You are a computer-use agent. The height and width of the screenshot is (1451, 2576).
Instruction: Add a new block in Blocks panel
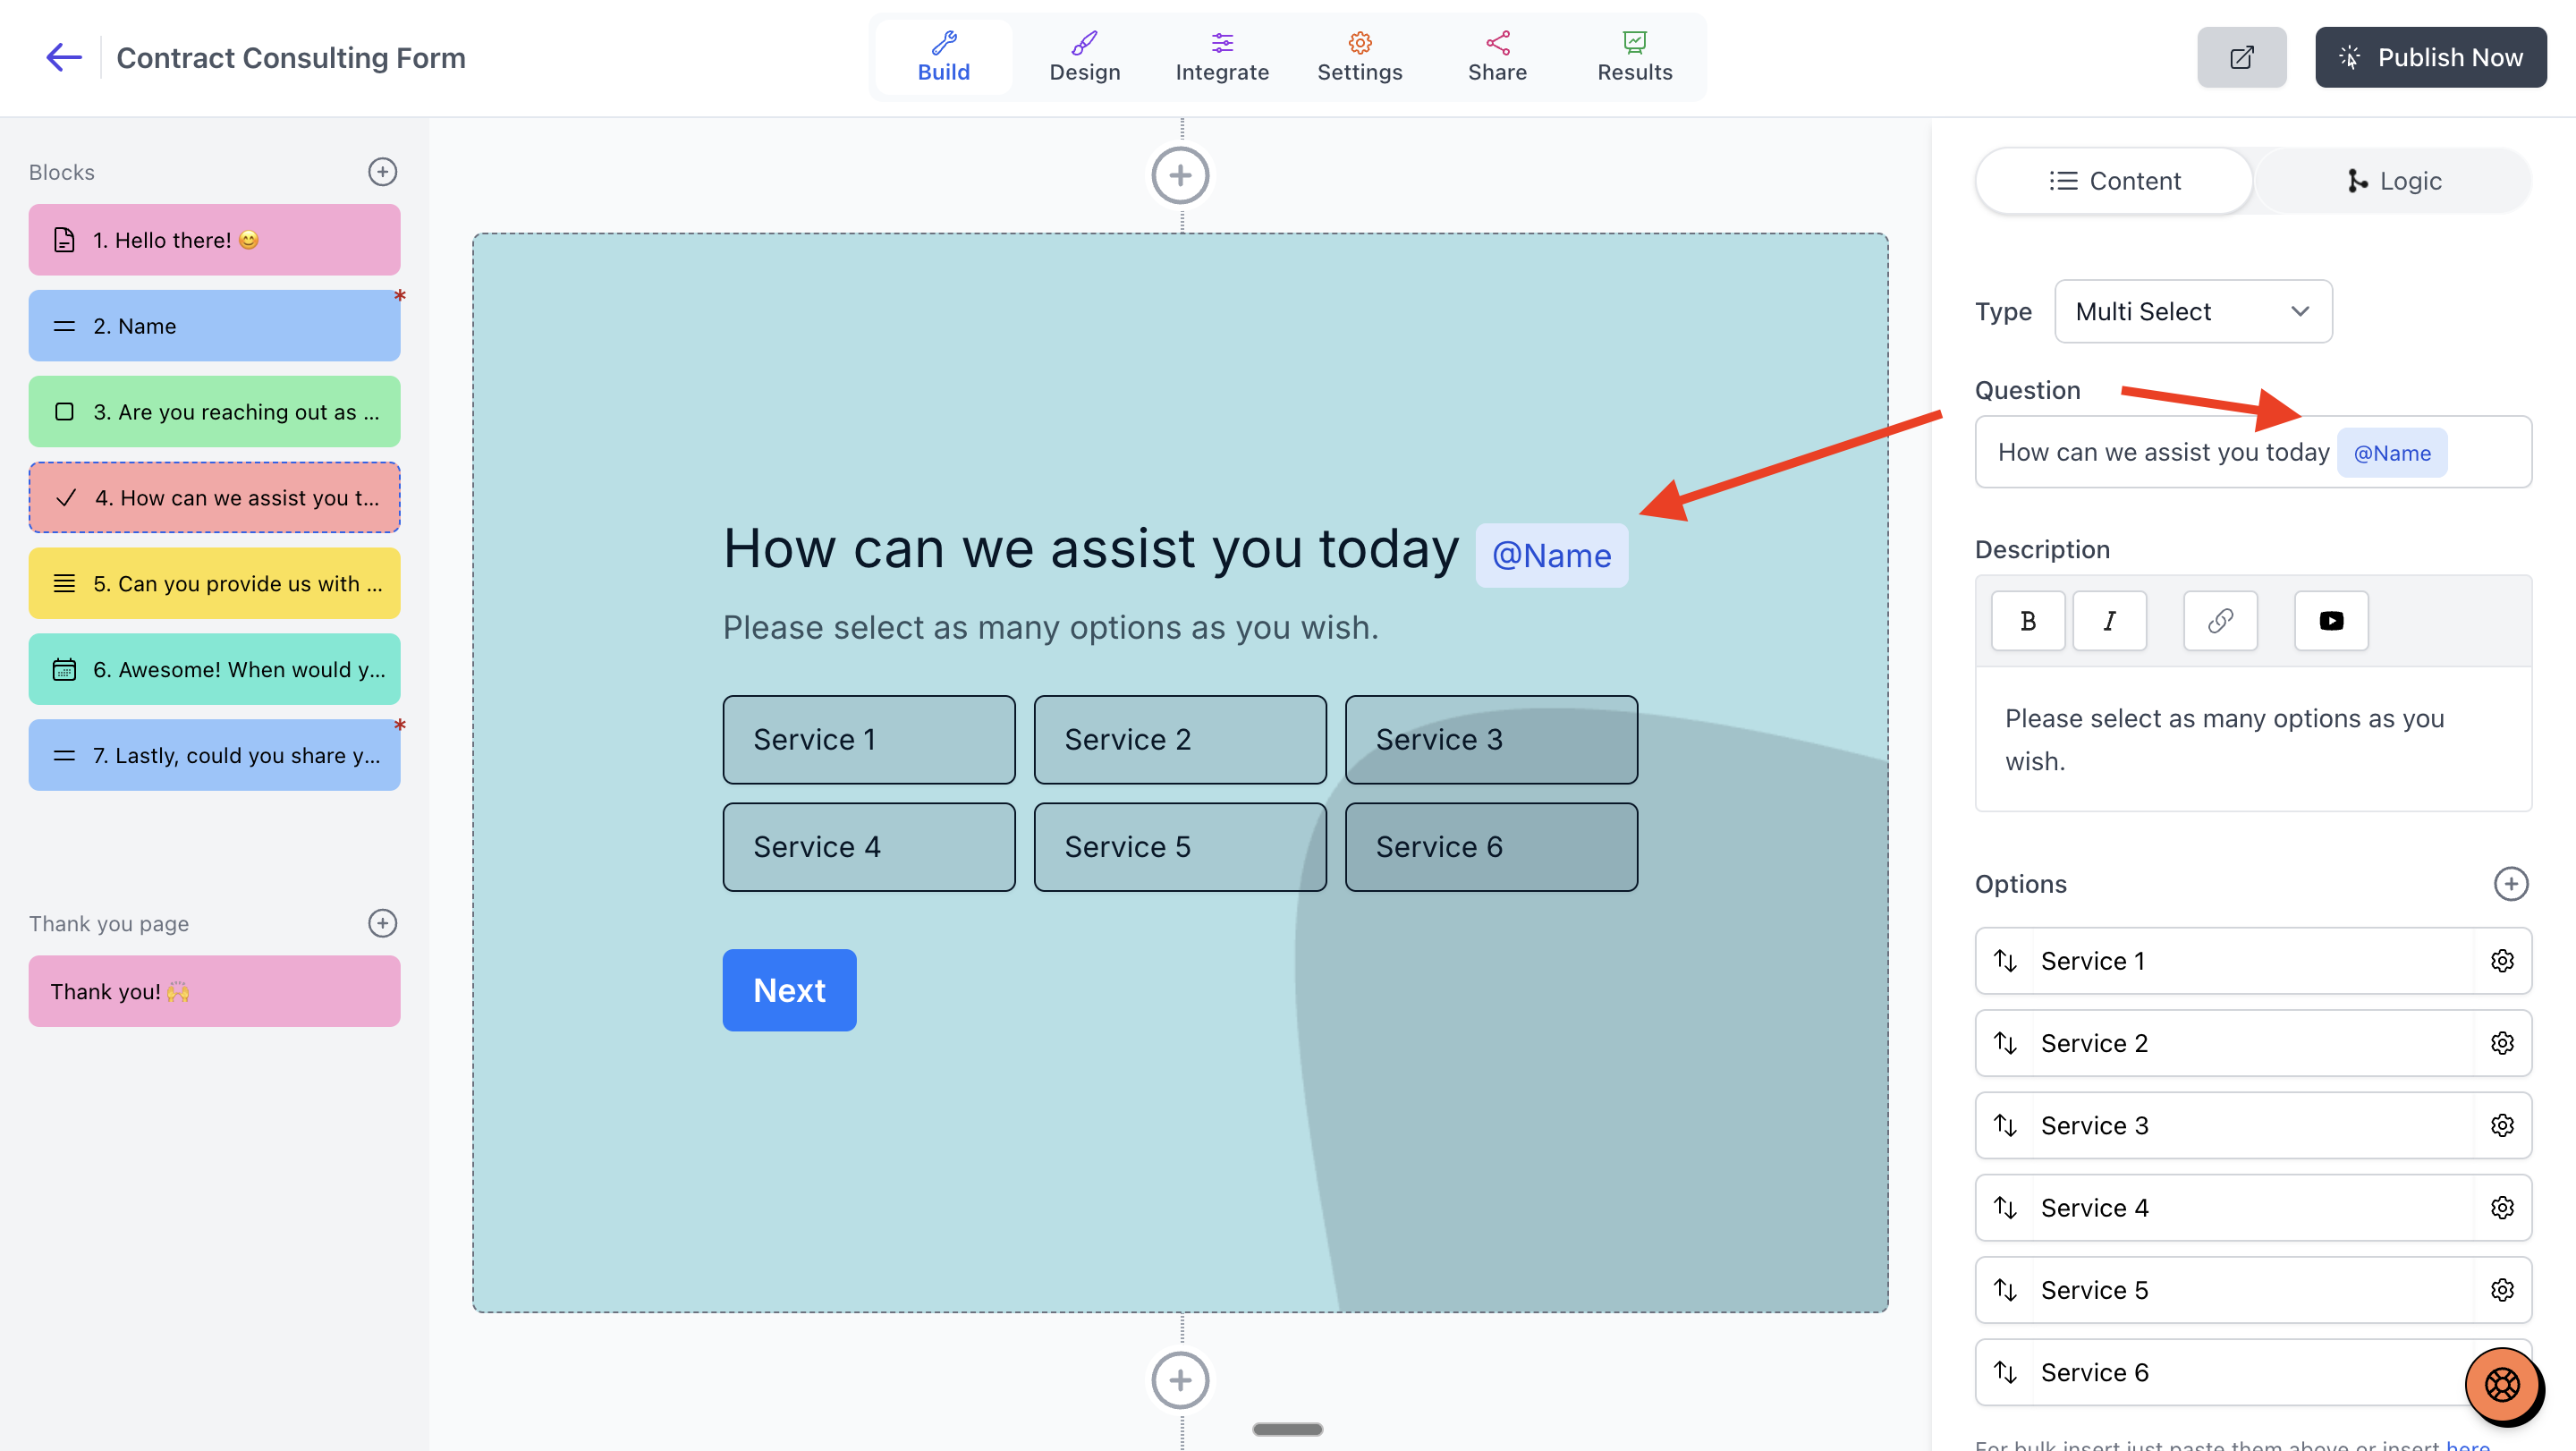click(x=382, y=172)
